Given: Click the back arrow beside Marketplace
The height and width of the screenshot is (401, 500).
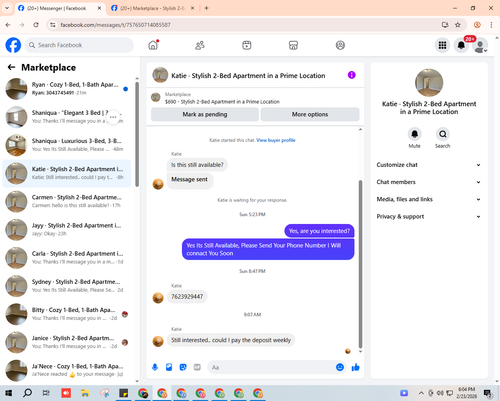Looking at the screenshot, I should click(x=11, y=67).
